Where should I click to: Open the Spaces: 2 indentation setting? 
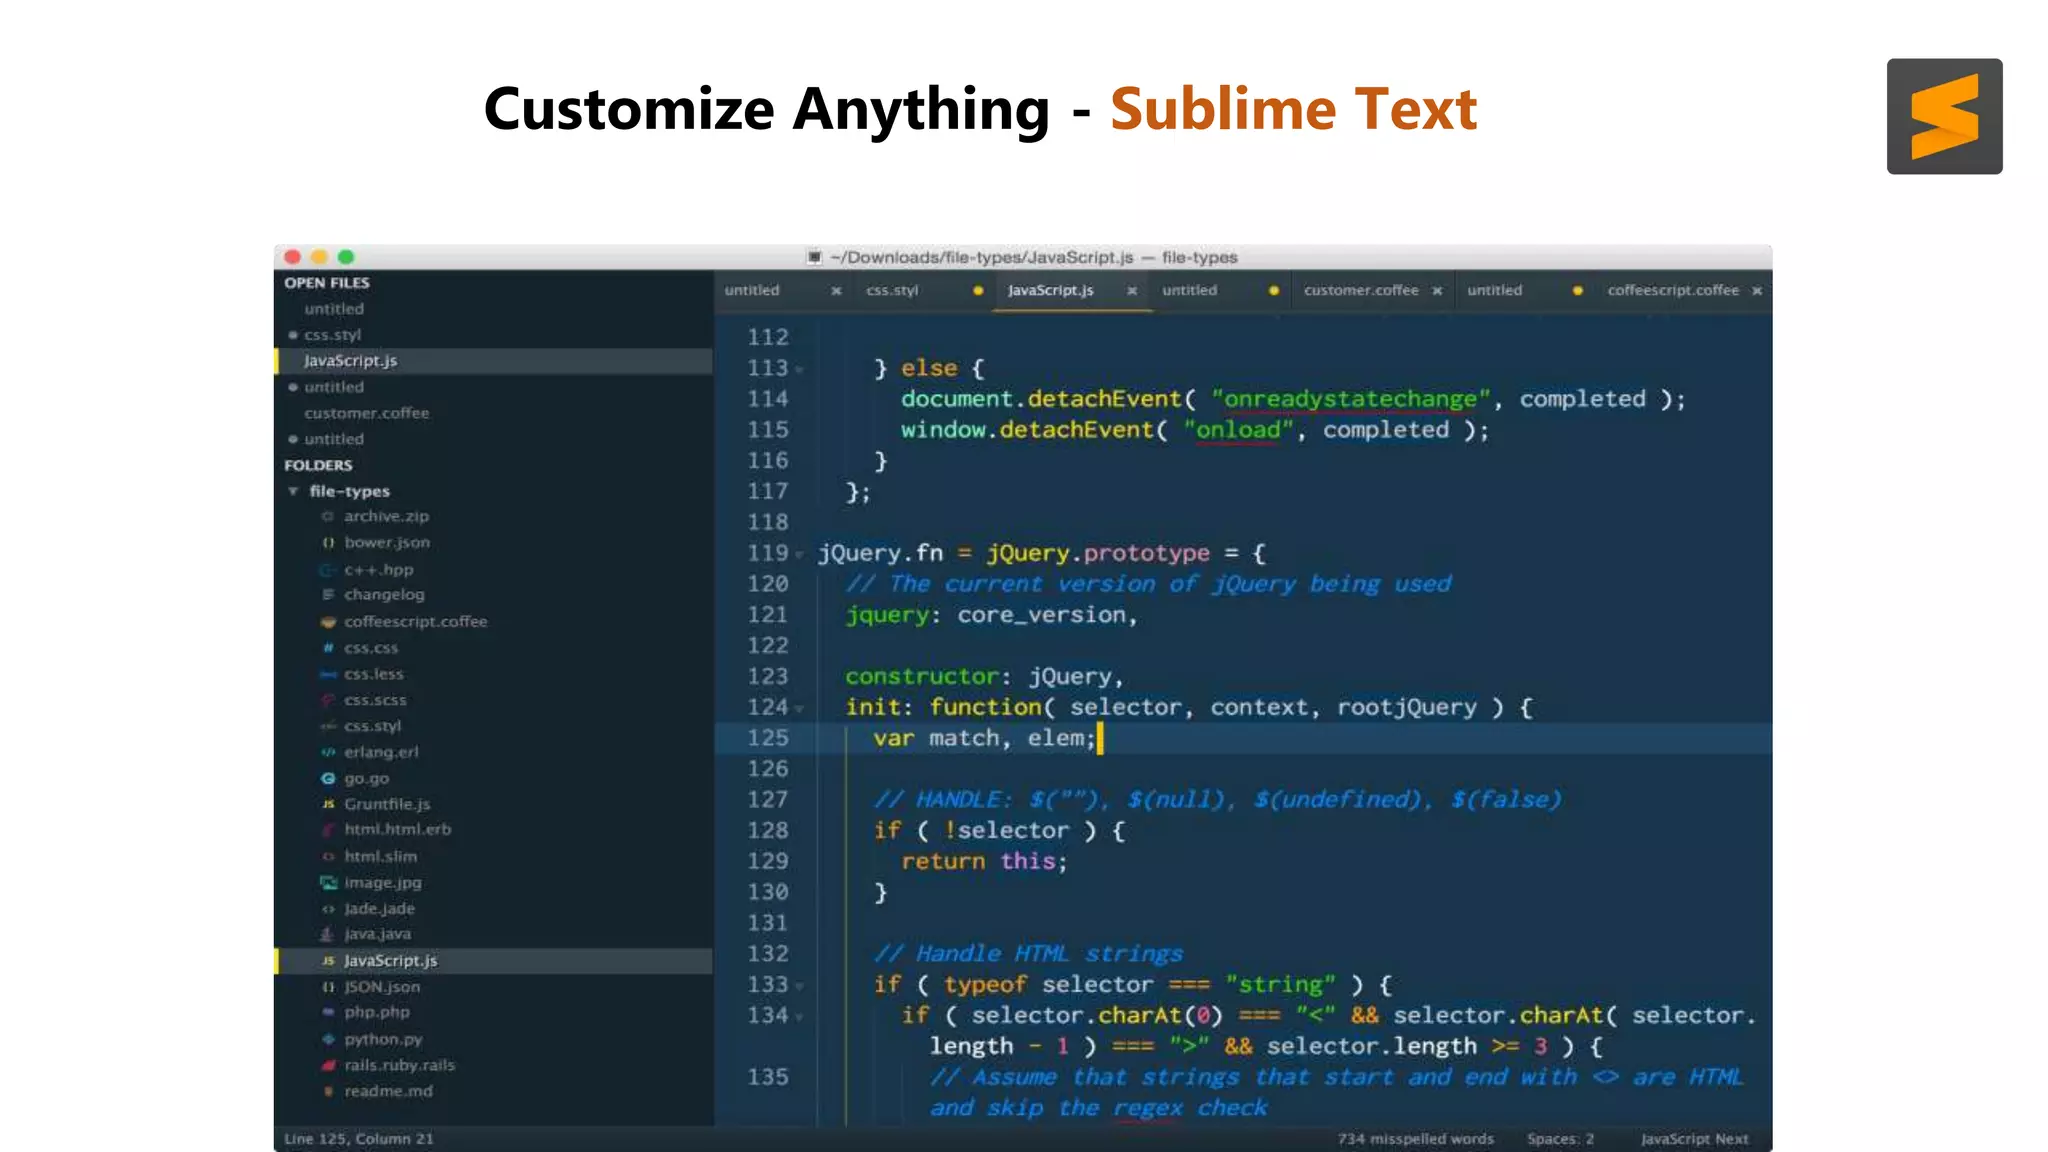(1560, 1139)
